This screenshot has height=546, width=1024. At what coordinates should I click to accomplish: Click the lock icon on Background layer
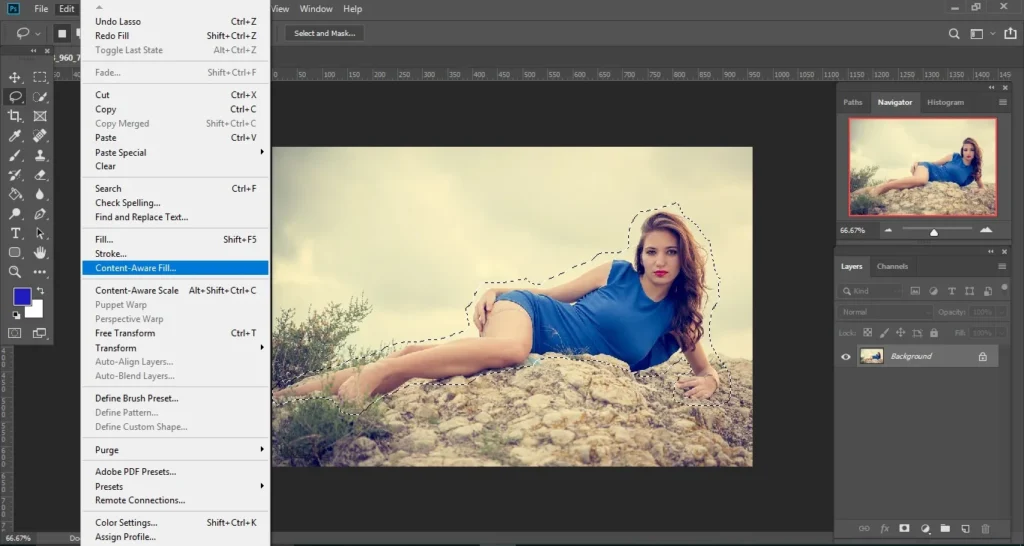coord(982,357)
